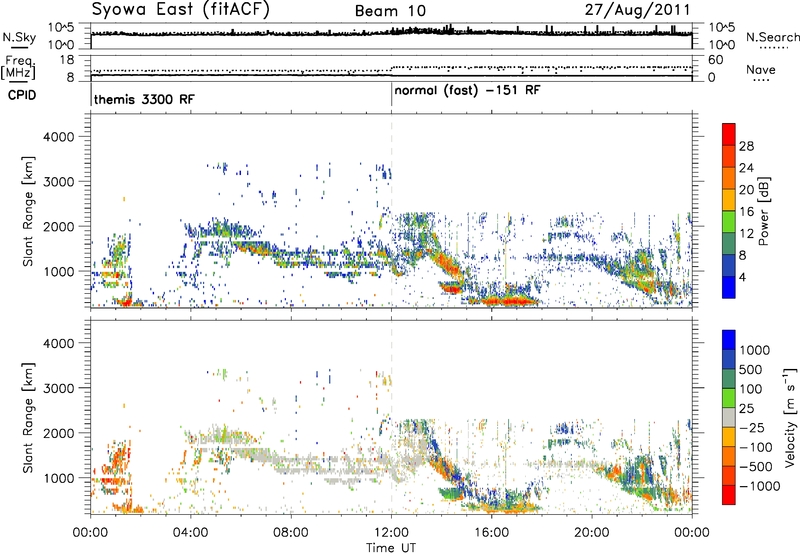Click 'Slant Range [km]' label of power panel
This screenshot has height=554, width=800.
coord(28,211)
